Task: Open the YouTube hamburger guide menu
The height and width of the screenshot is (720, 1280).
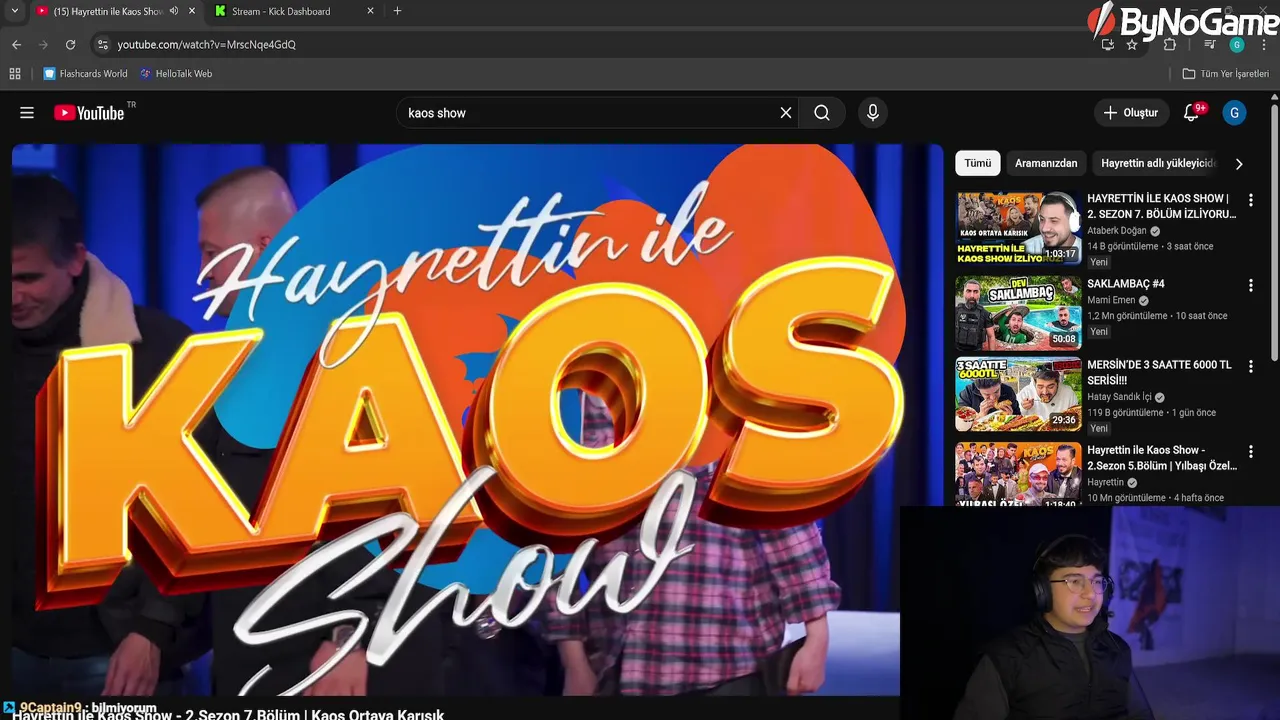Action: tap(27, 113)
